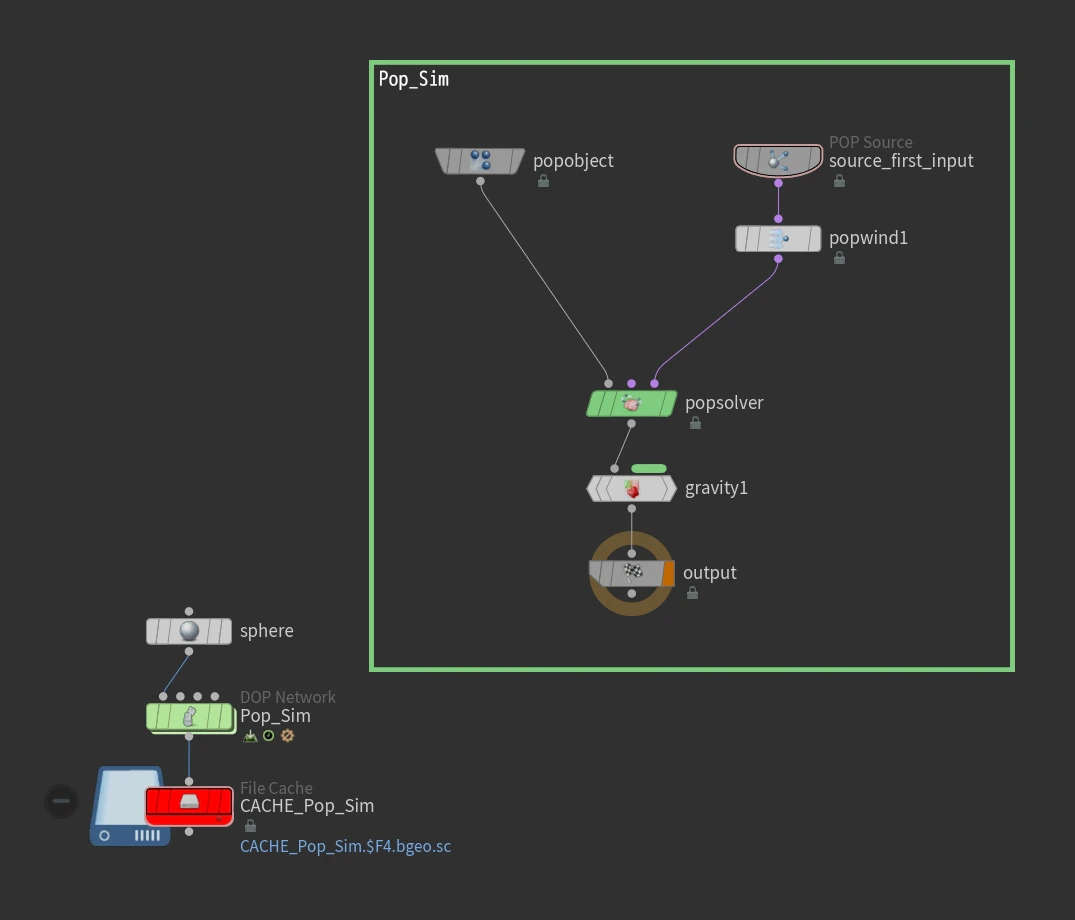The image size is (1075, 920).
Task: Click the sphere node label
Action: coord(267,631)
